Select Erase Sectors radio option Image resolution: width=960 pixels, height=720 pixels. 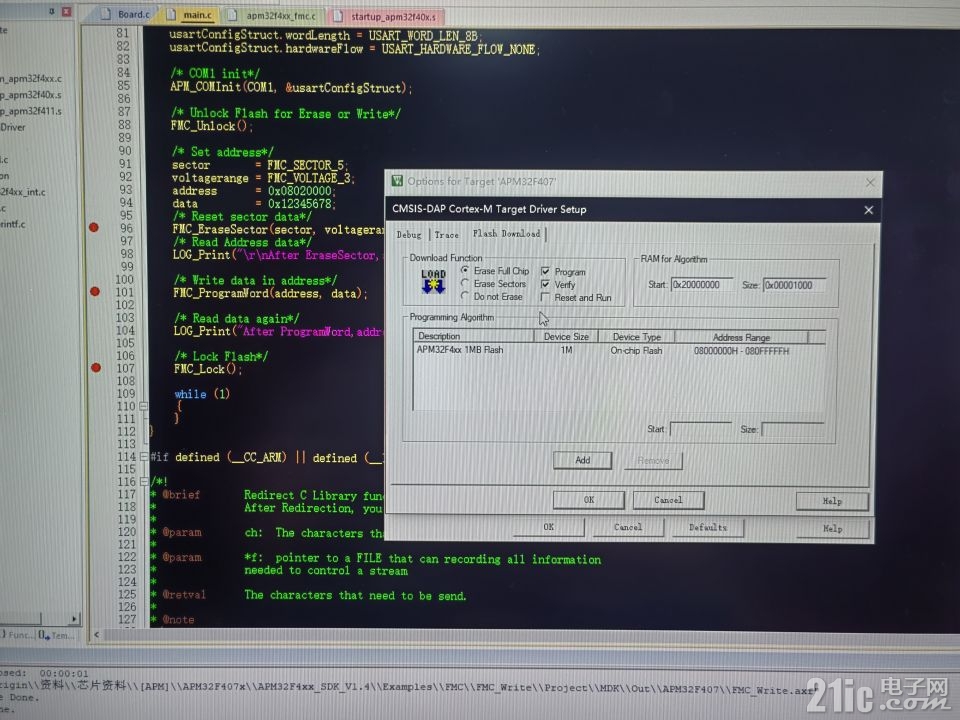(493, 283)
